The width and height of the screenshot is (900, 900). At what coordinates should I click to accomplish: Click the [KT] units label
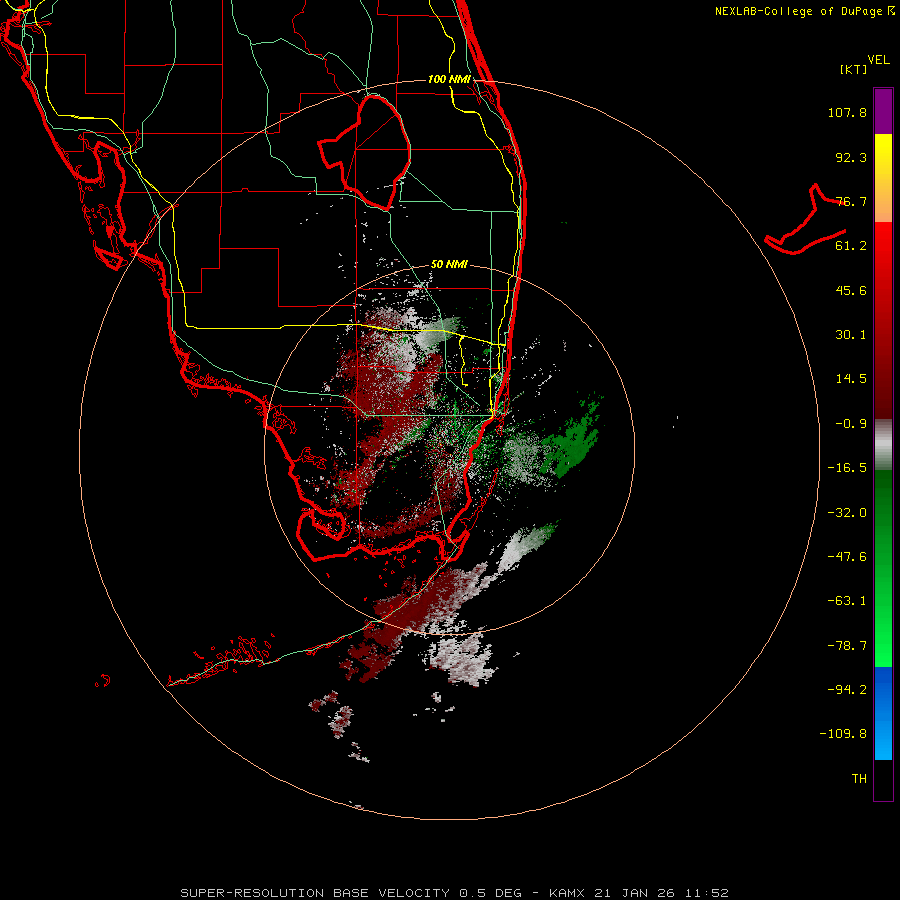pos(854,69)
